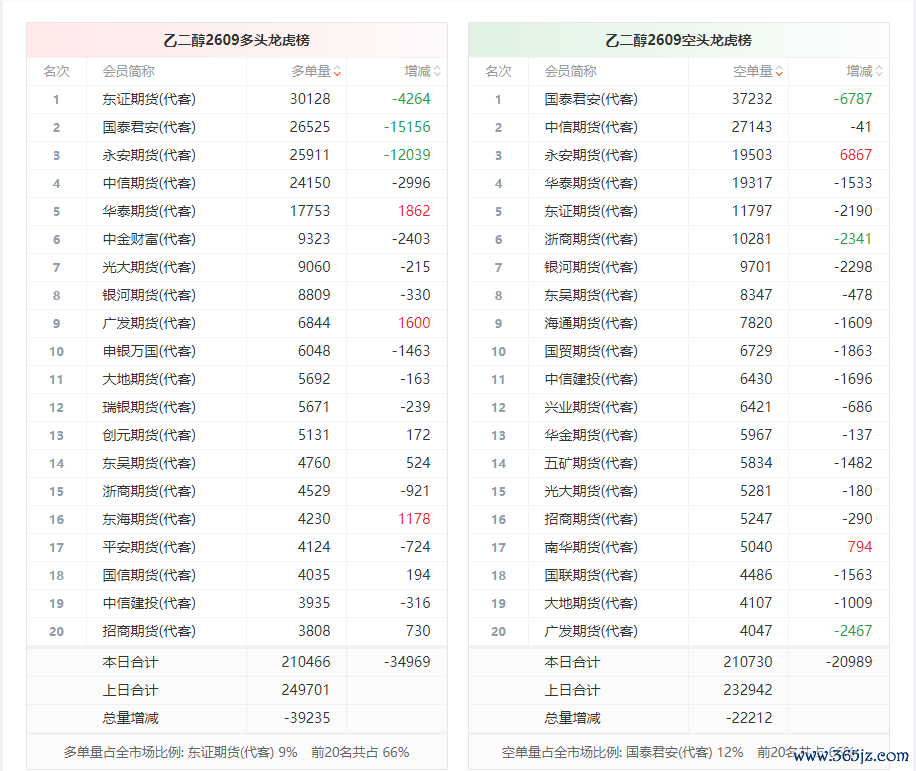Sort short table by 空单量 arrows

[779, 72]
